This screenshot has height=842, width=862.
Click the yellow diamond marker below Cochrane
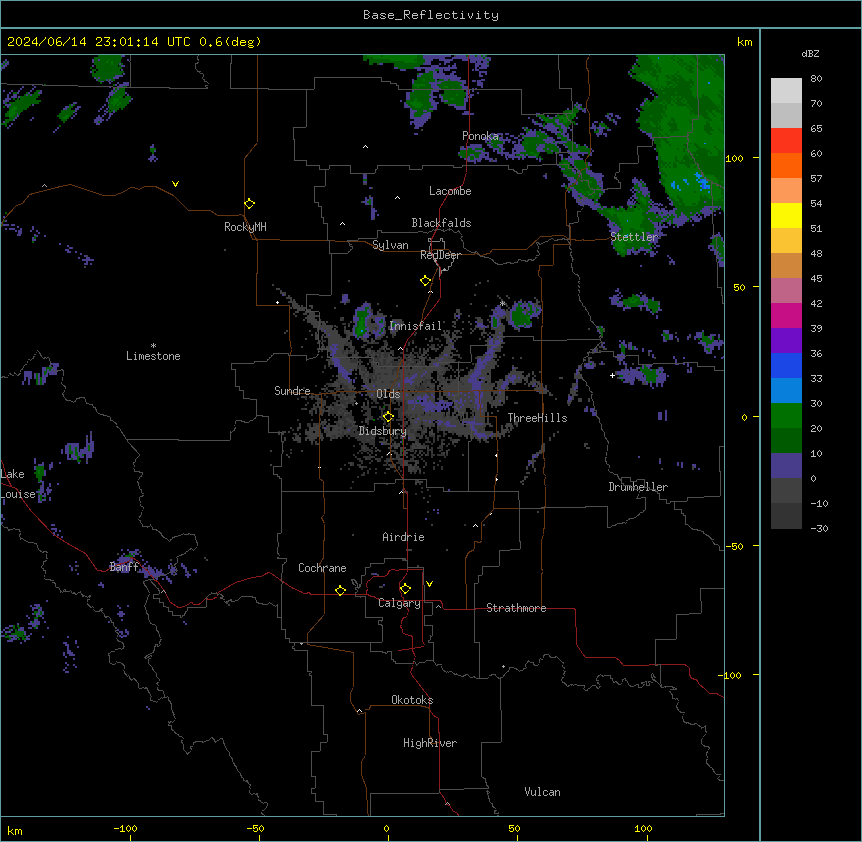(340, 590)
